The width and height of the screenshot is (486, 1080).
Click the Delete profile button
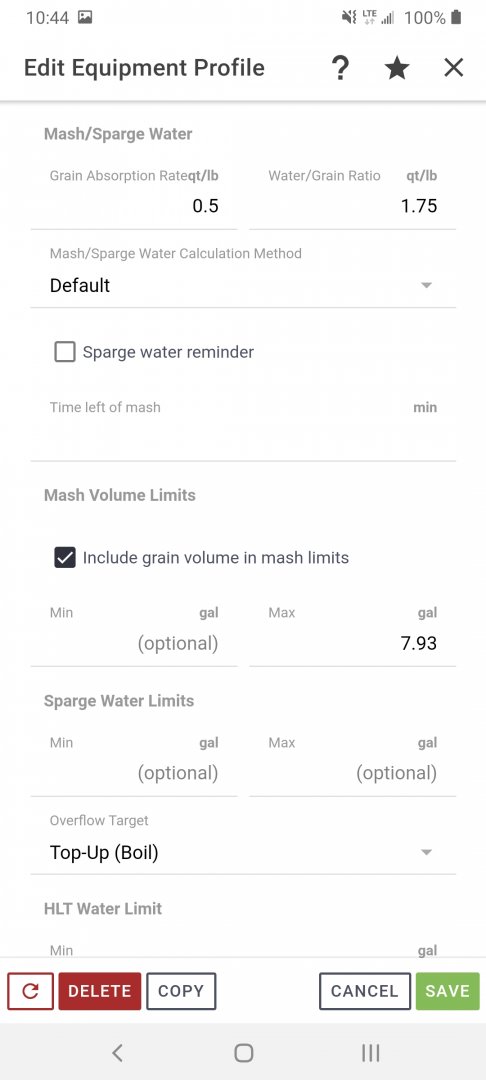tap(100, 991)
